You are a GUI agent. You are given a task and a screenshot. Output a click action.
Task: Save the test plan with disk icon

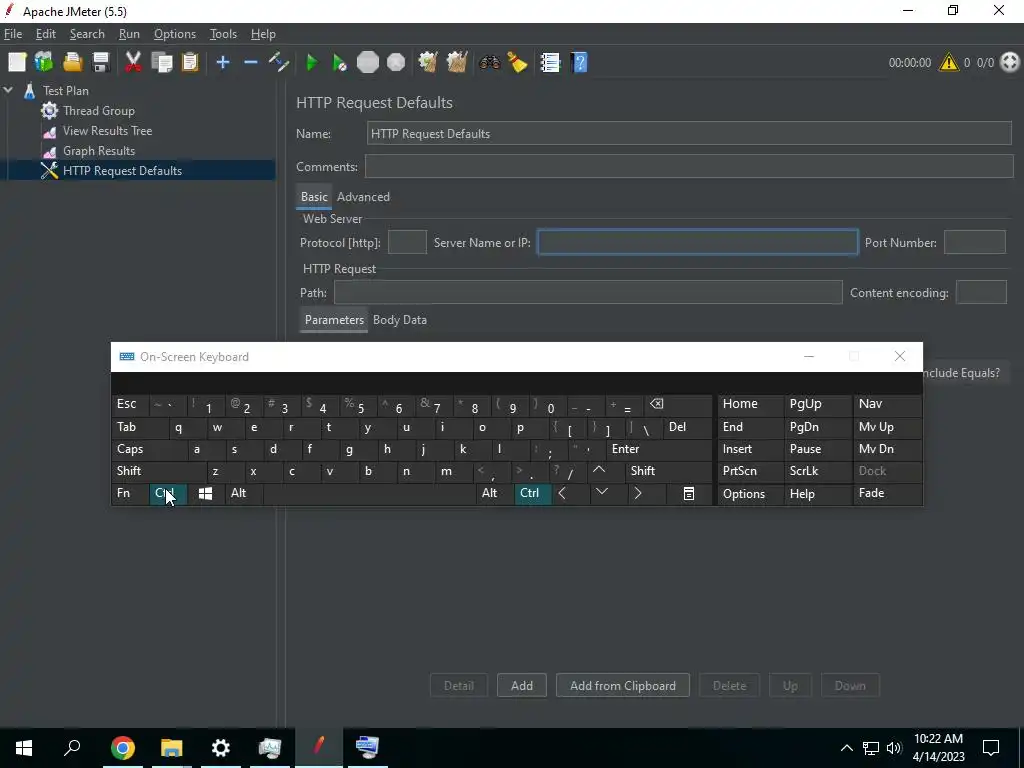101,63
